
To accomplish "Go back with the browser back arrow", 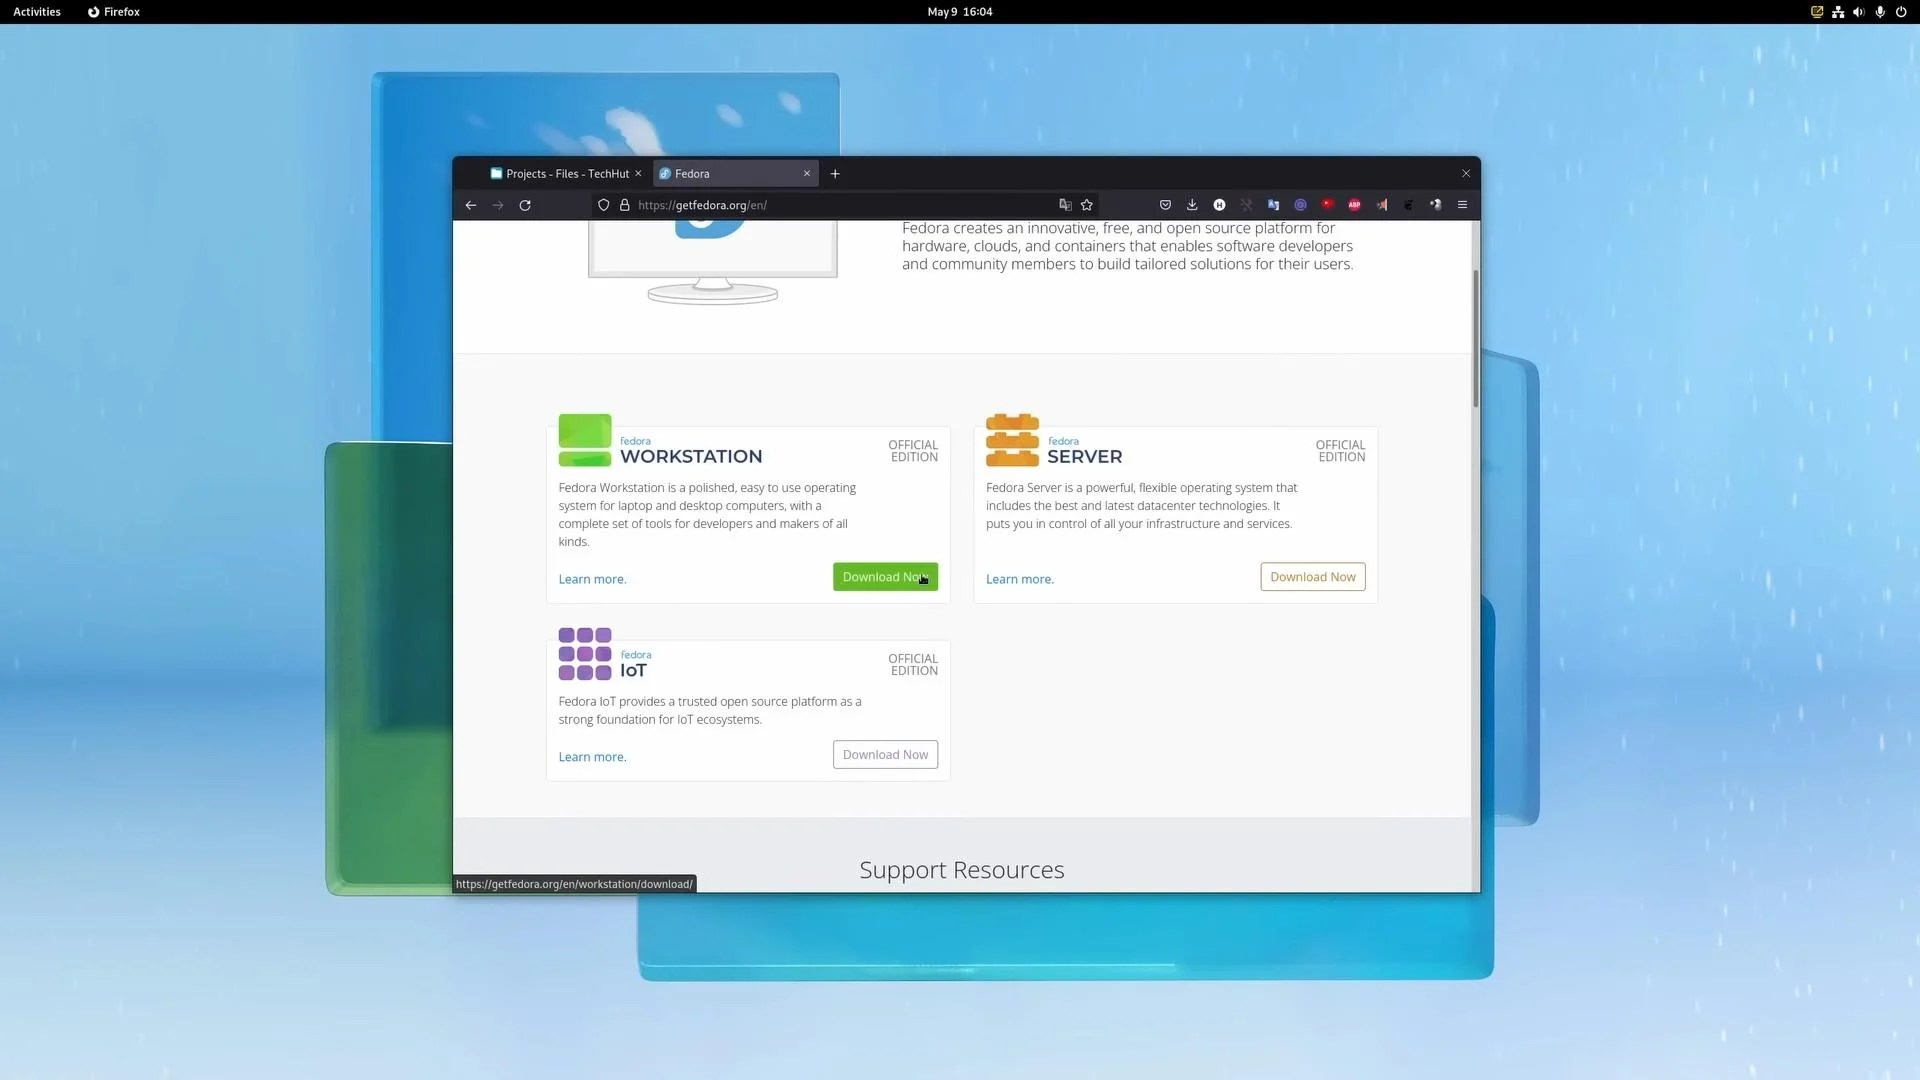I will point(471,205).
